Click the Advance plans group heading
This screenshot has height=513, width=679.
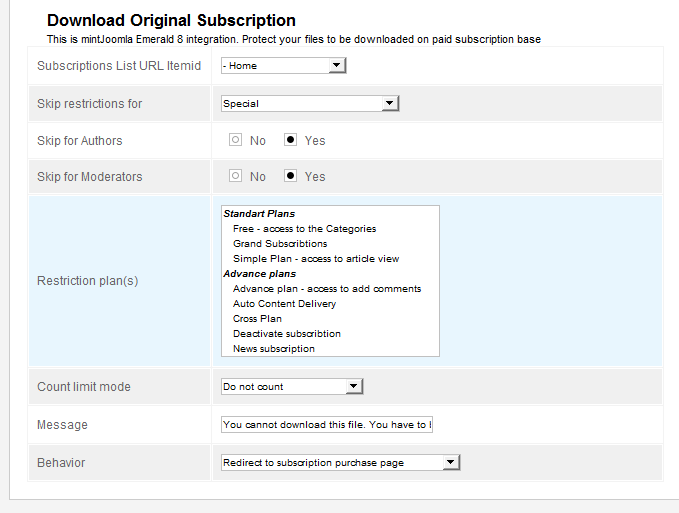pos(259,274)
